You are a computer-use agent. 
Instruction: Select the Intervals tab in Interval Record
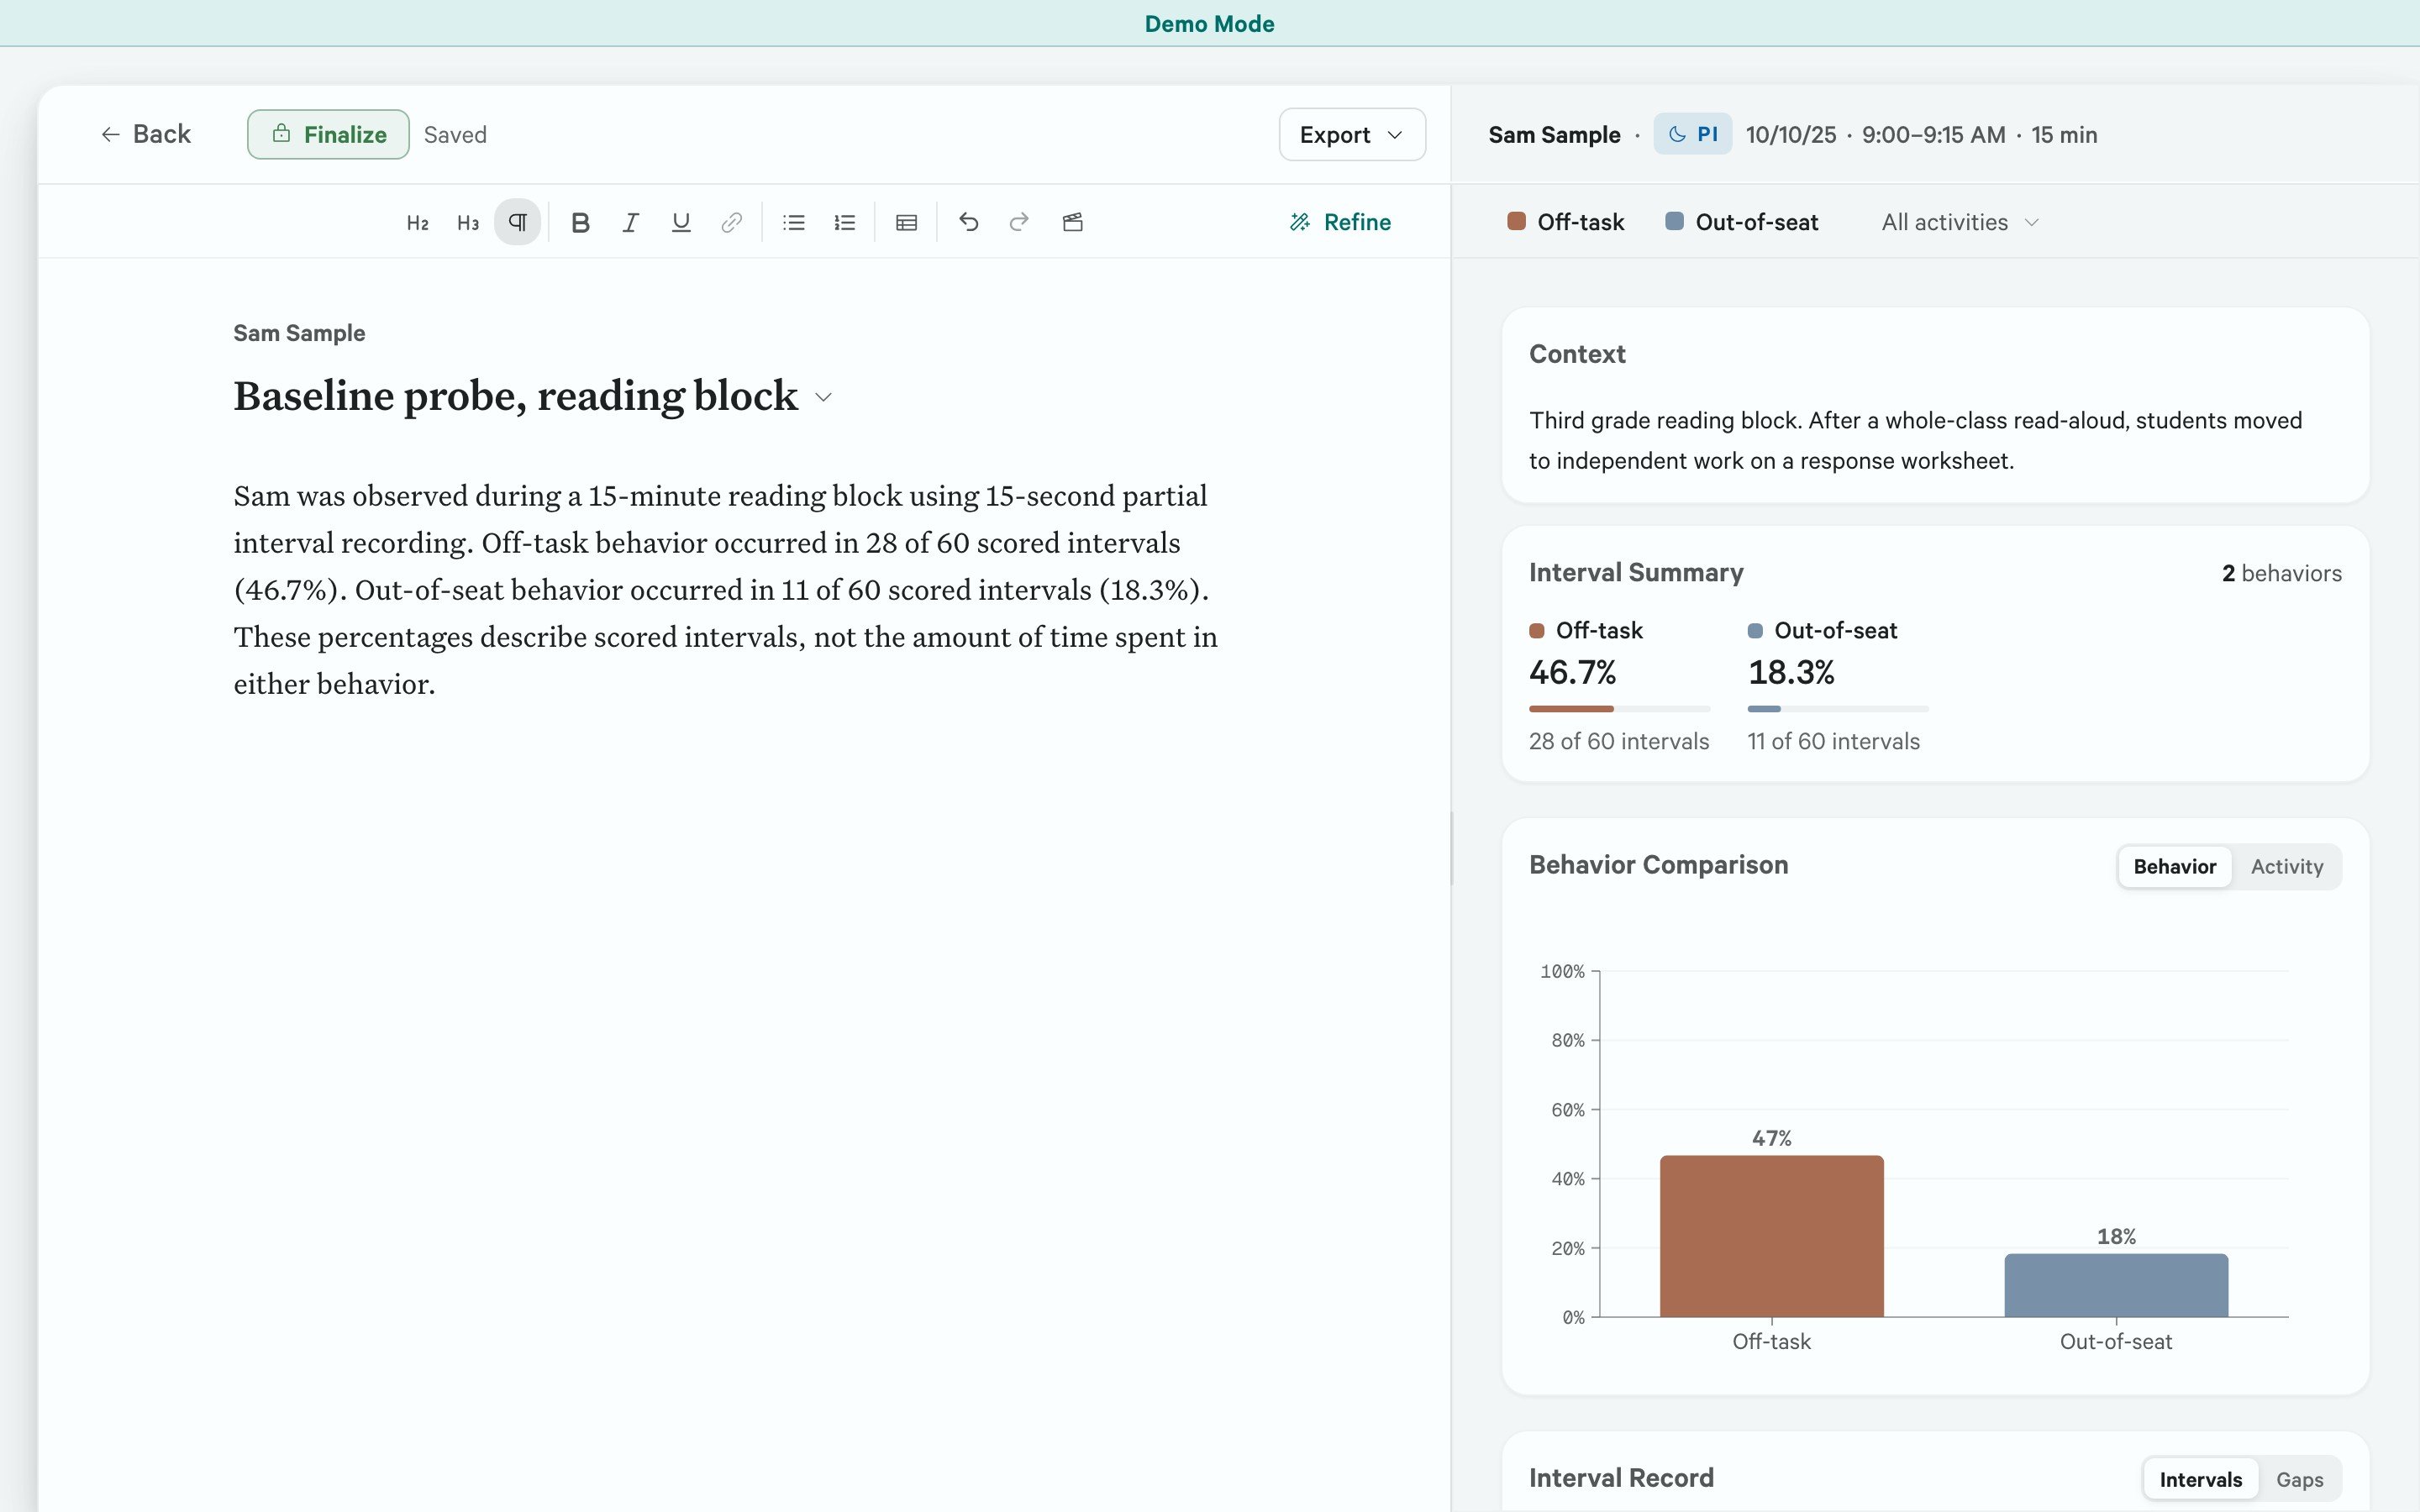coord(2200,1479)
